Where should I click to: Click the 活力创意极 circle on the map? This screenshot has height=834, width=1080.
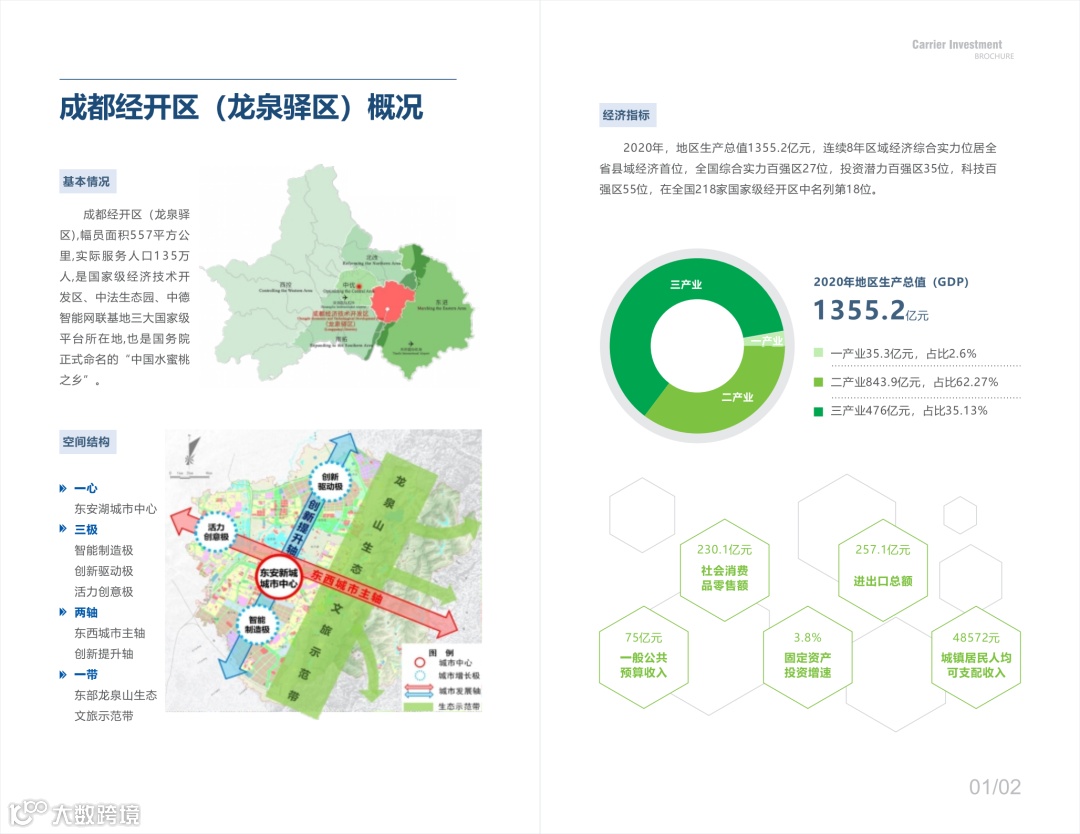(216, 532)
